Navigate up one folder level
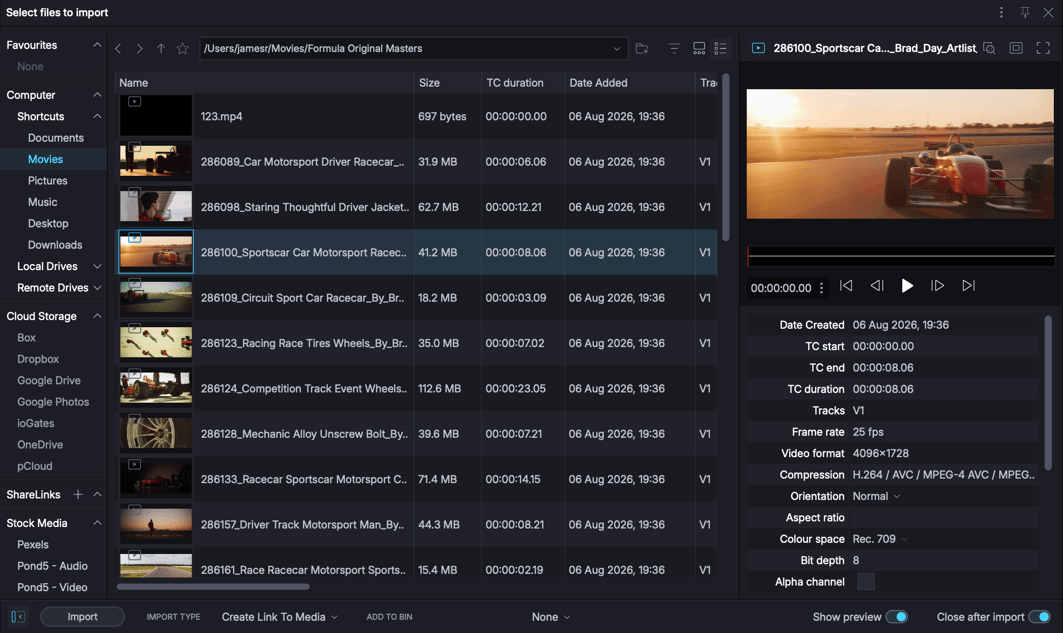 coord(161,49)
